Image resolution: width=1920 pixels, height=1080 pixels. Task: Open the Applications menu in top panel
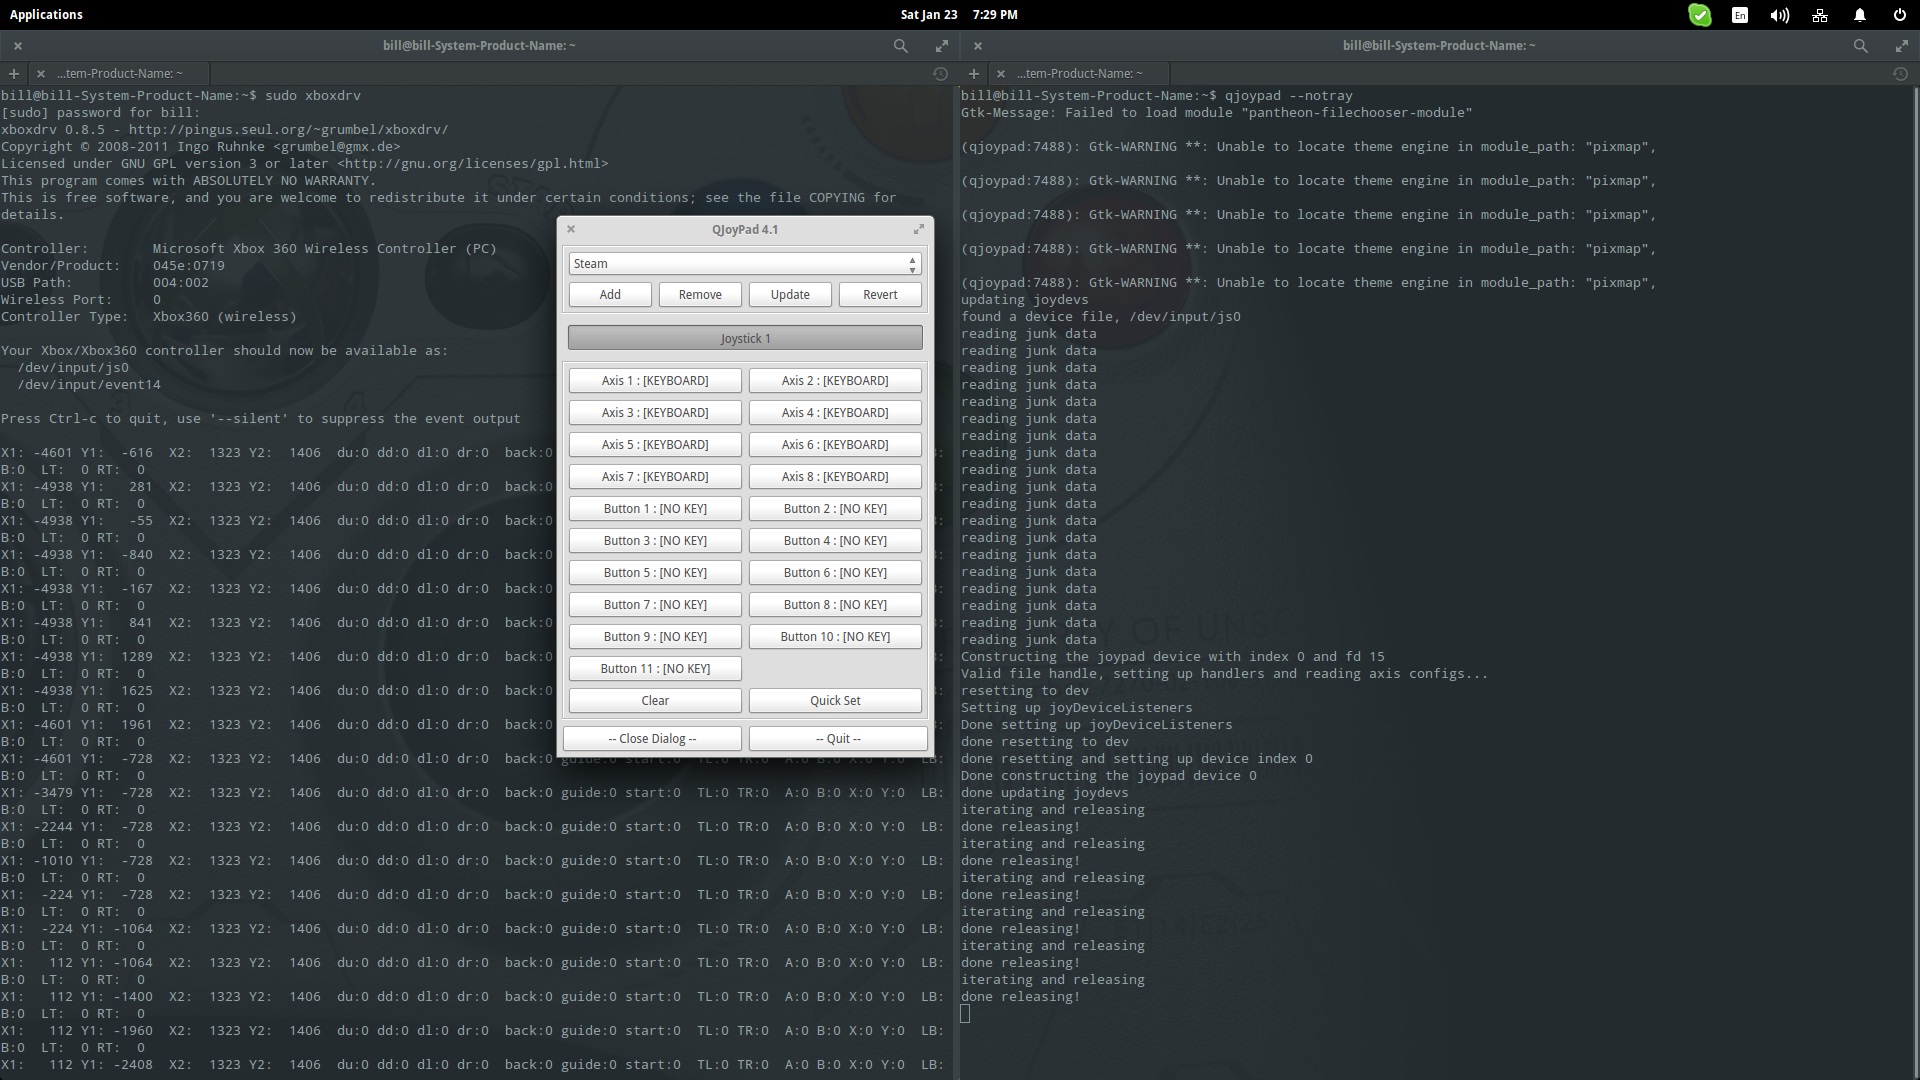46,14
